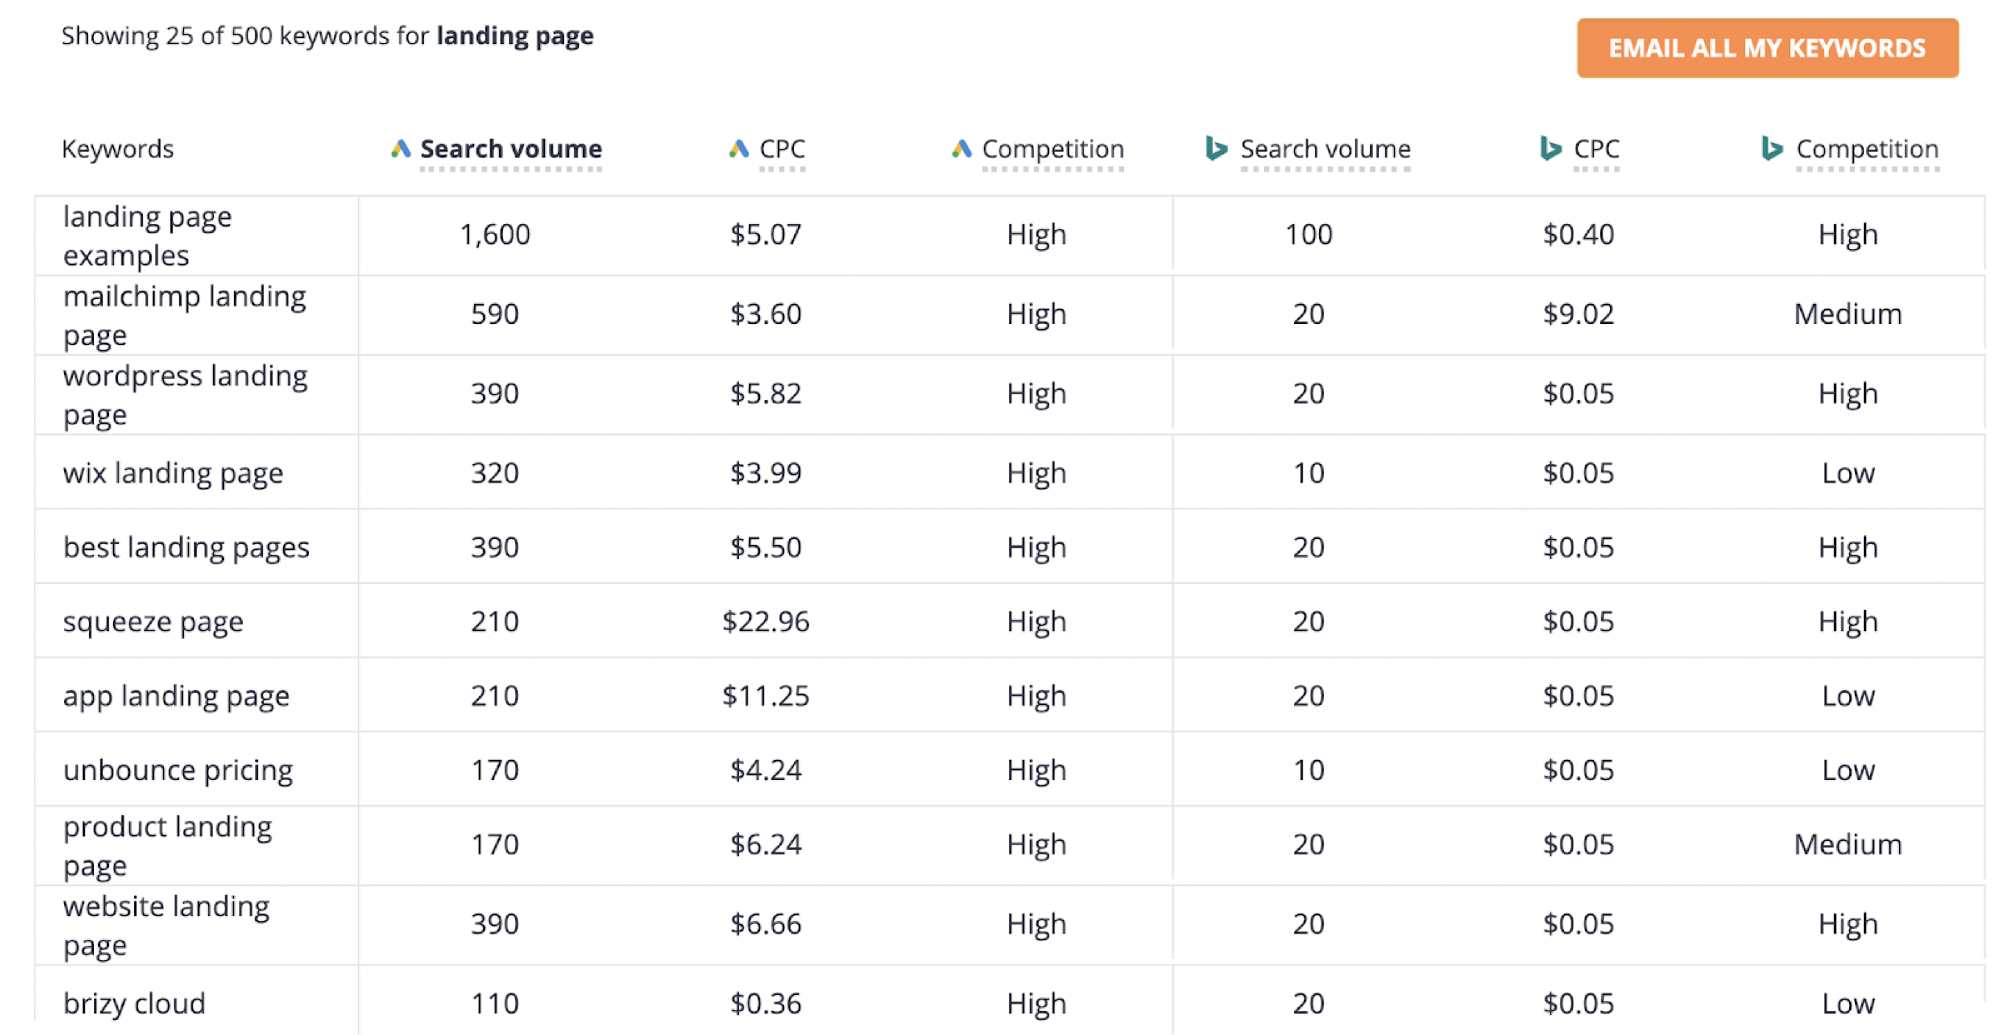This screenshot has width=2000, height=1035.
Task: Select the keyword landing page examples
Action: pos(147,234)
